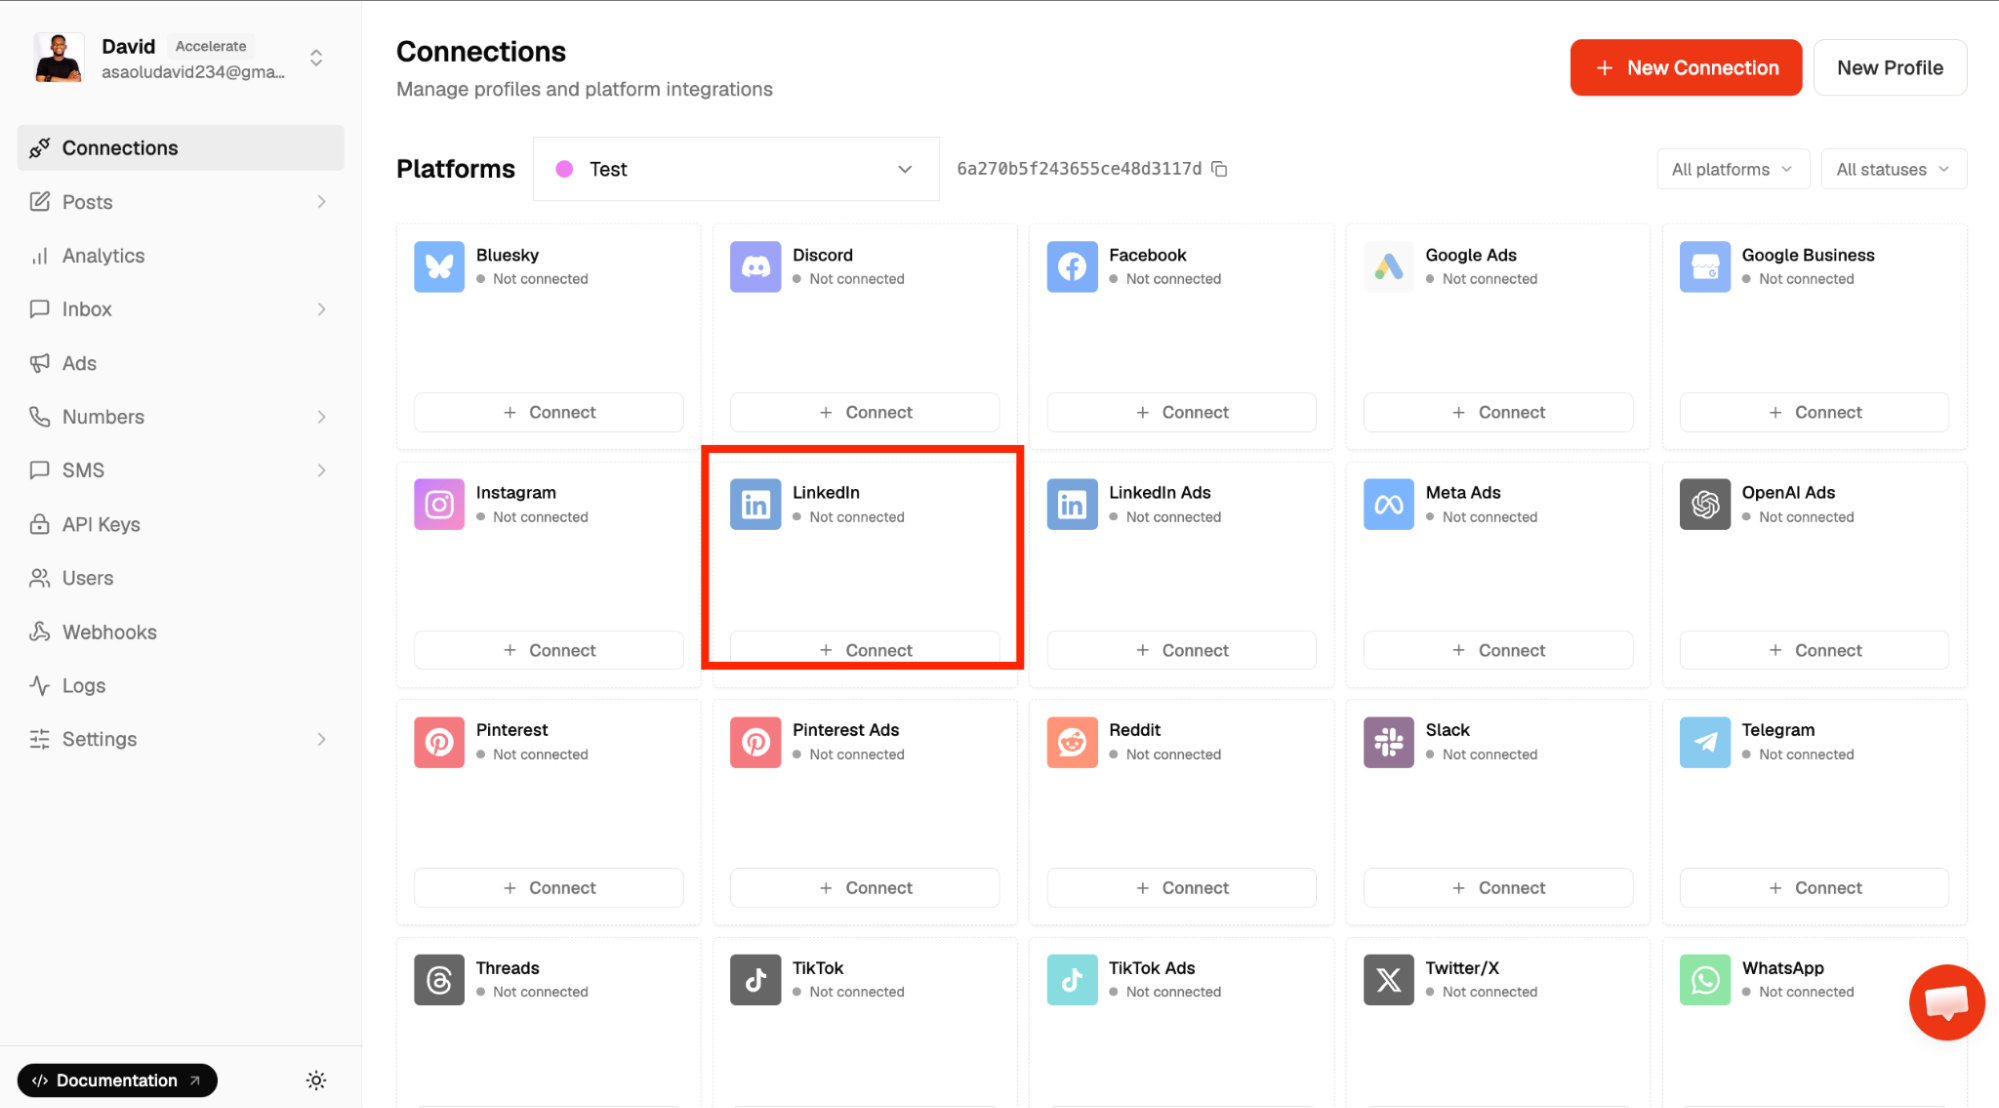Connect the Pinterest Ads platform
Screen dimensions: 1999x1108
point(865,888)
